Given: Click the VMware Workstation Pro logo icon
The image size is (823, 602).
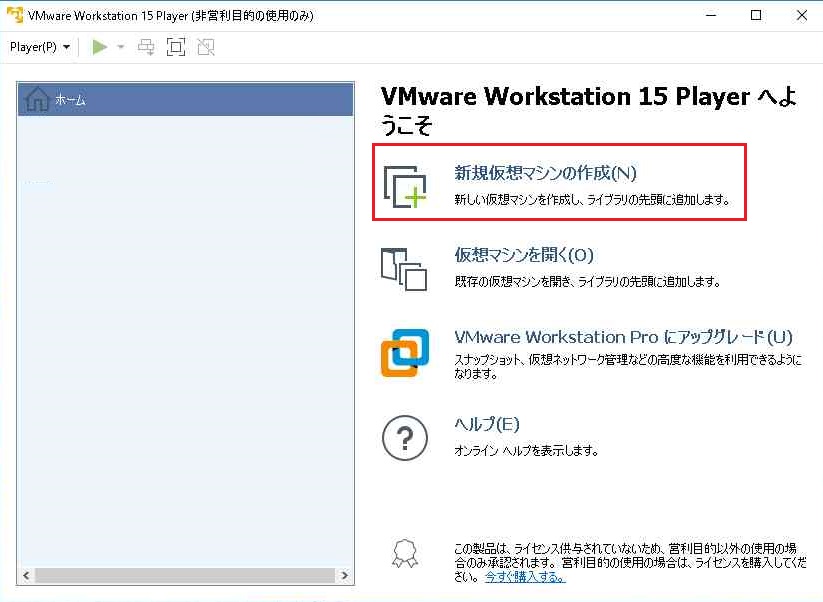Looking at the screenshot, I should point(405,353).
